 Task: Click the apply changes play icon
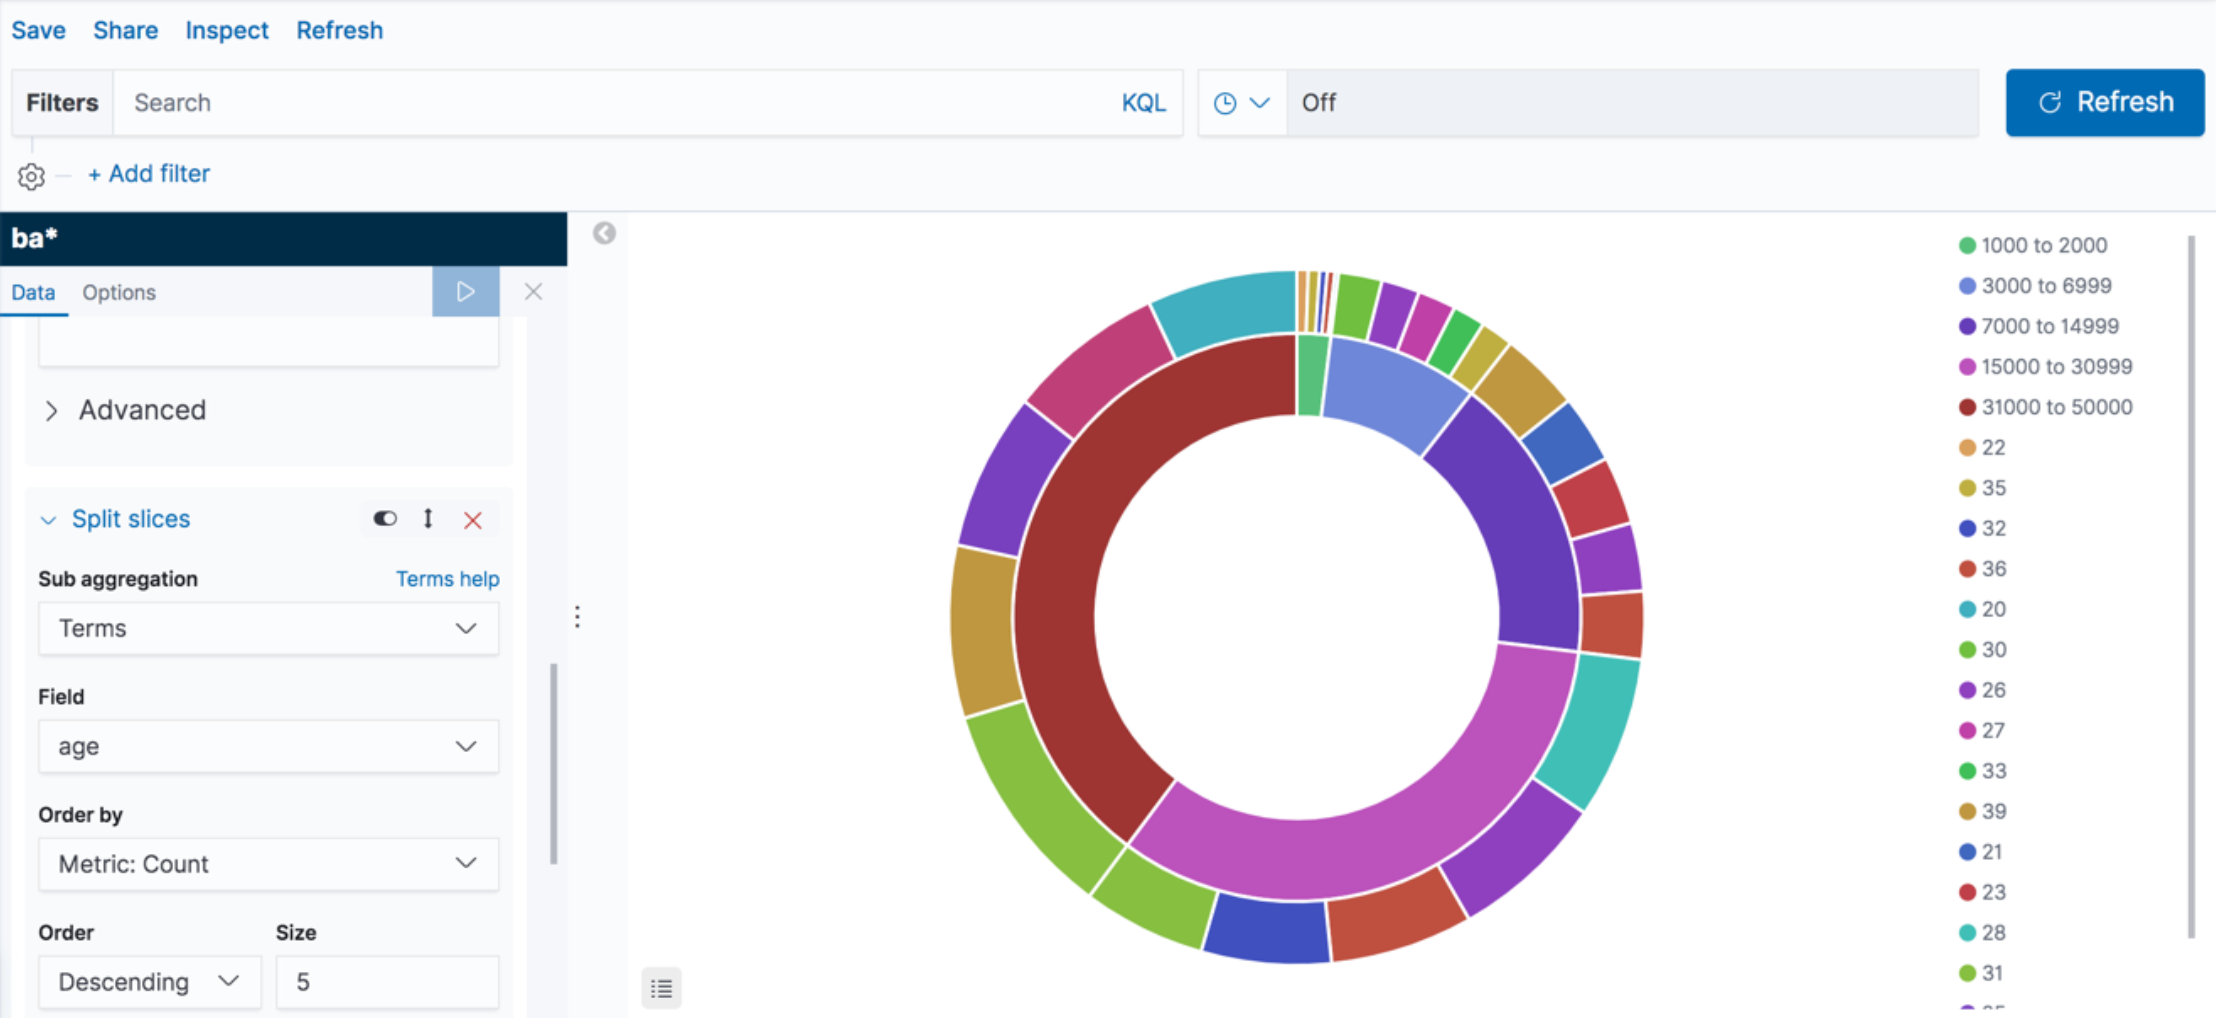pos(465,291)
